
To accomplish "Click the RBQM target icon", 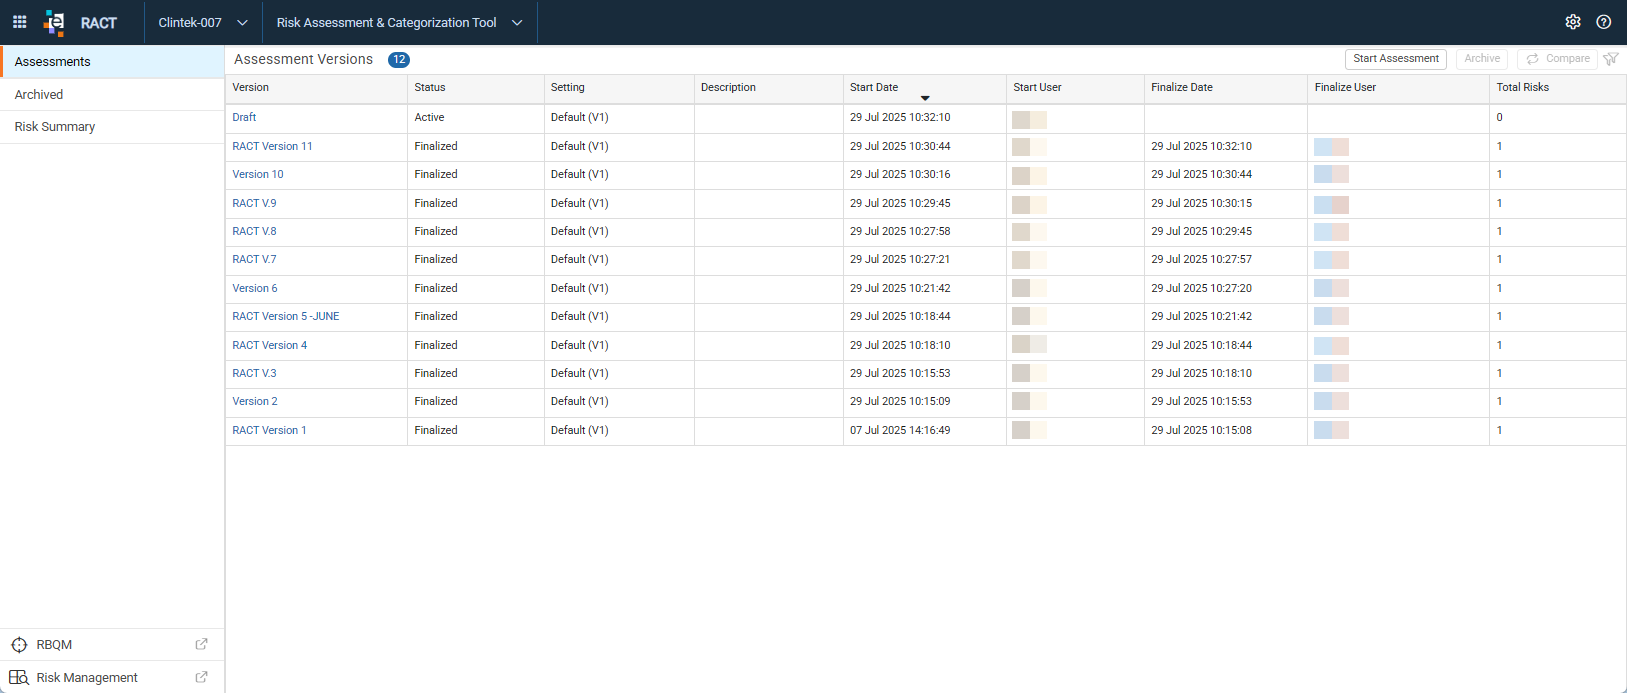I will [x=19, y=645].
